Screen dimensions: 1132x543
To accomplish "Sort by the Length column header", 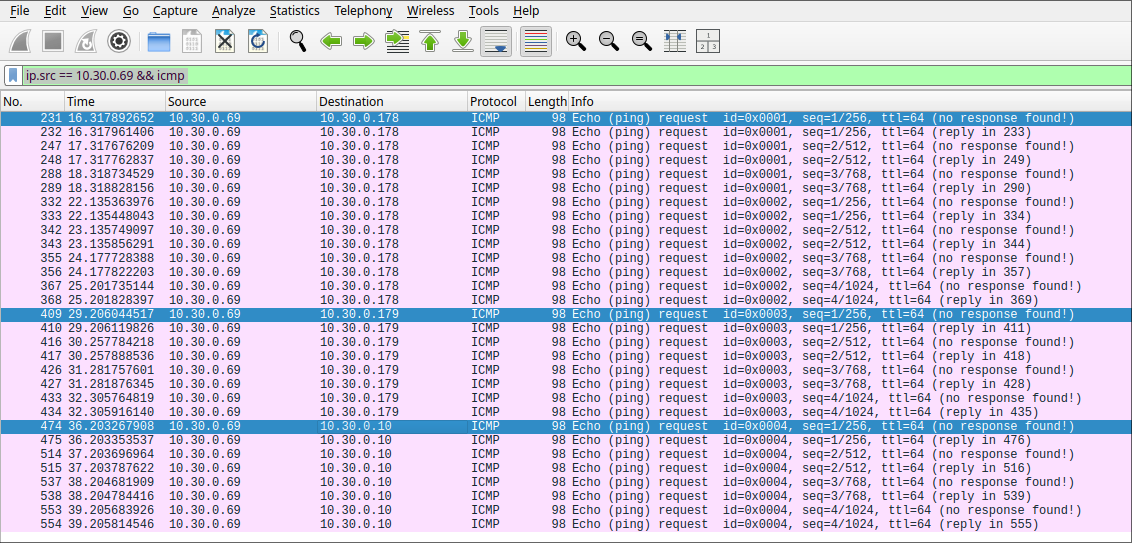I will 547,102.
